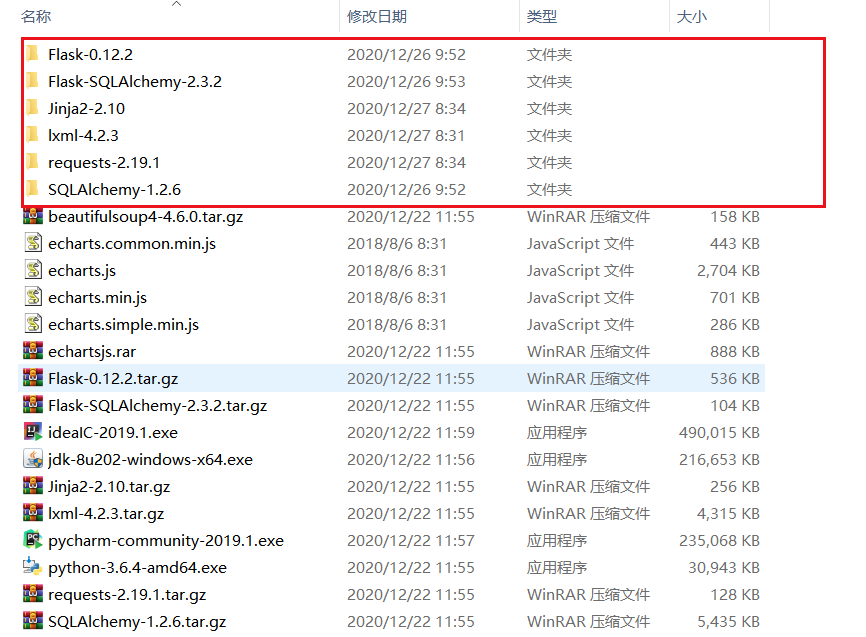Click the 490,015 KB size value
Image resolution: width=866 pixels, height=637 pixels.
719,433
